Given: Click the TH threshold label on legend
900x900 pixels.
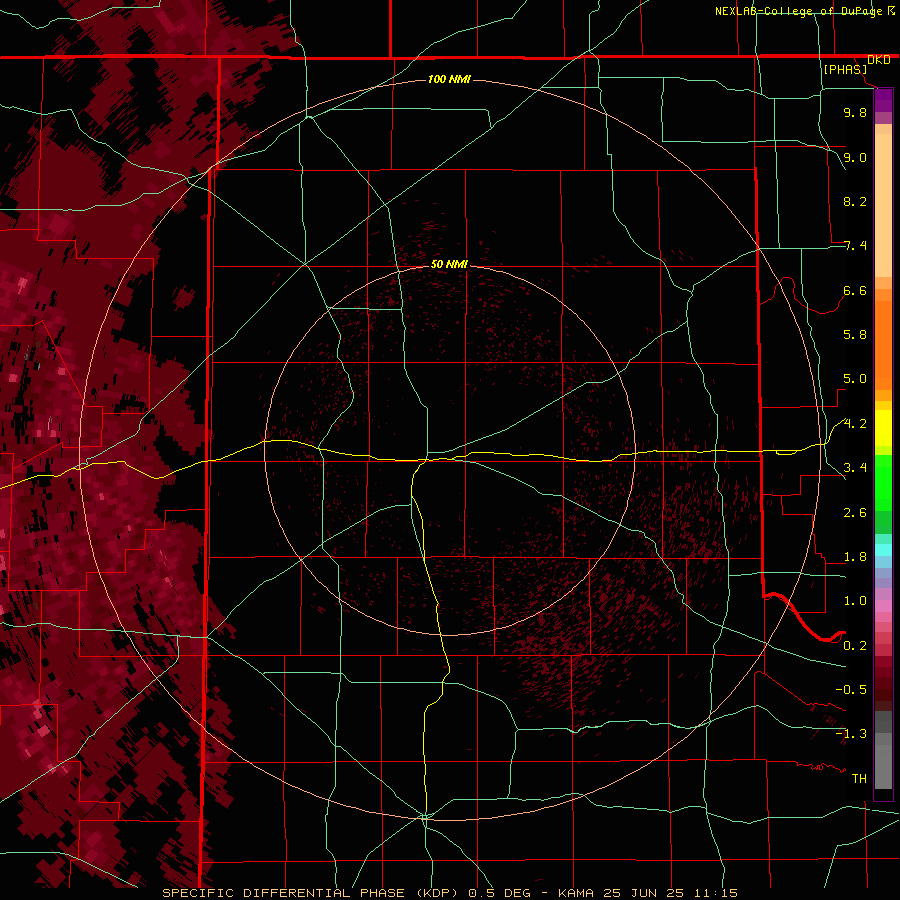Looking at the screenshot, I should tap(859, 779).
